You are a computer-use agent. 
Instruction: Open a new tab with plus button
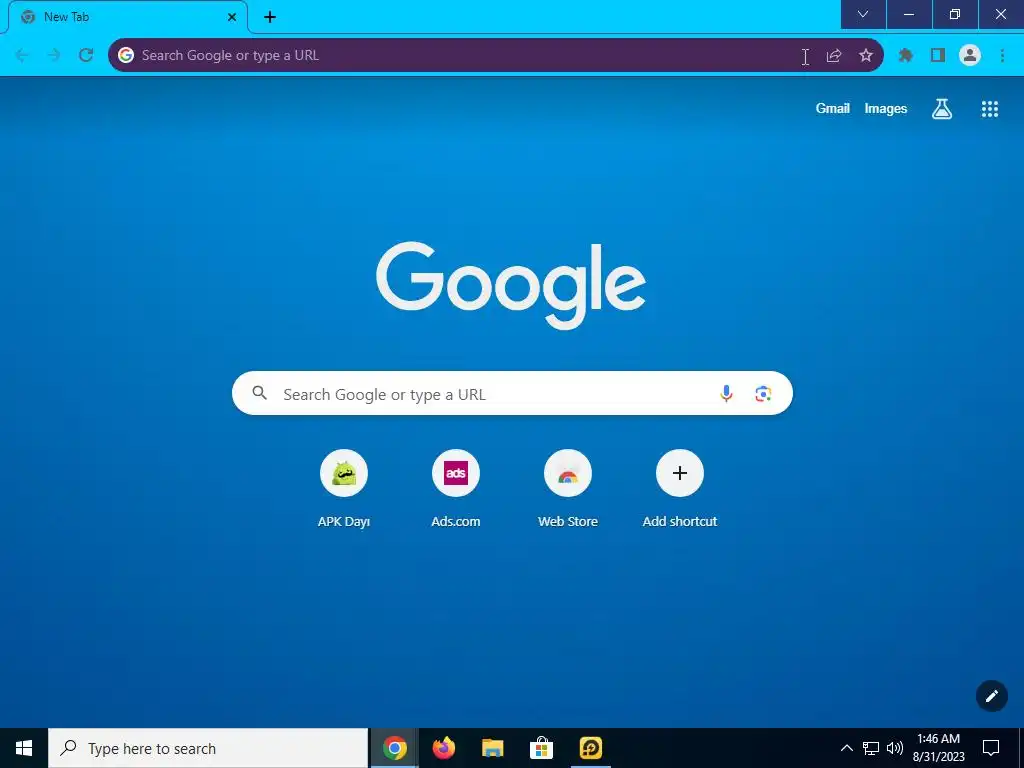pyautogui.click(x=270, y=17)
